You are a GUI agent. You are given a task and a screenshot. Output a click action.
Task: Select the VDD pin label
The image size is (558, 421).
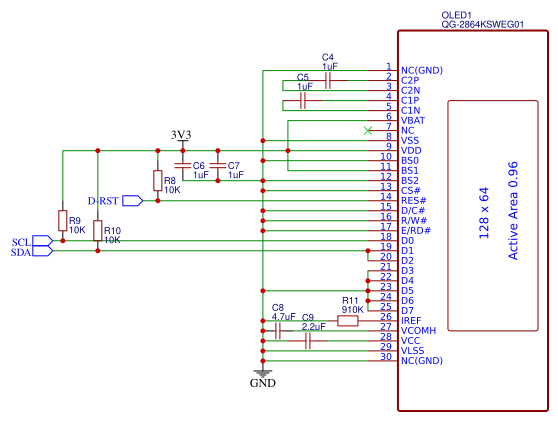pos(411,151)
